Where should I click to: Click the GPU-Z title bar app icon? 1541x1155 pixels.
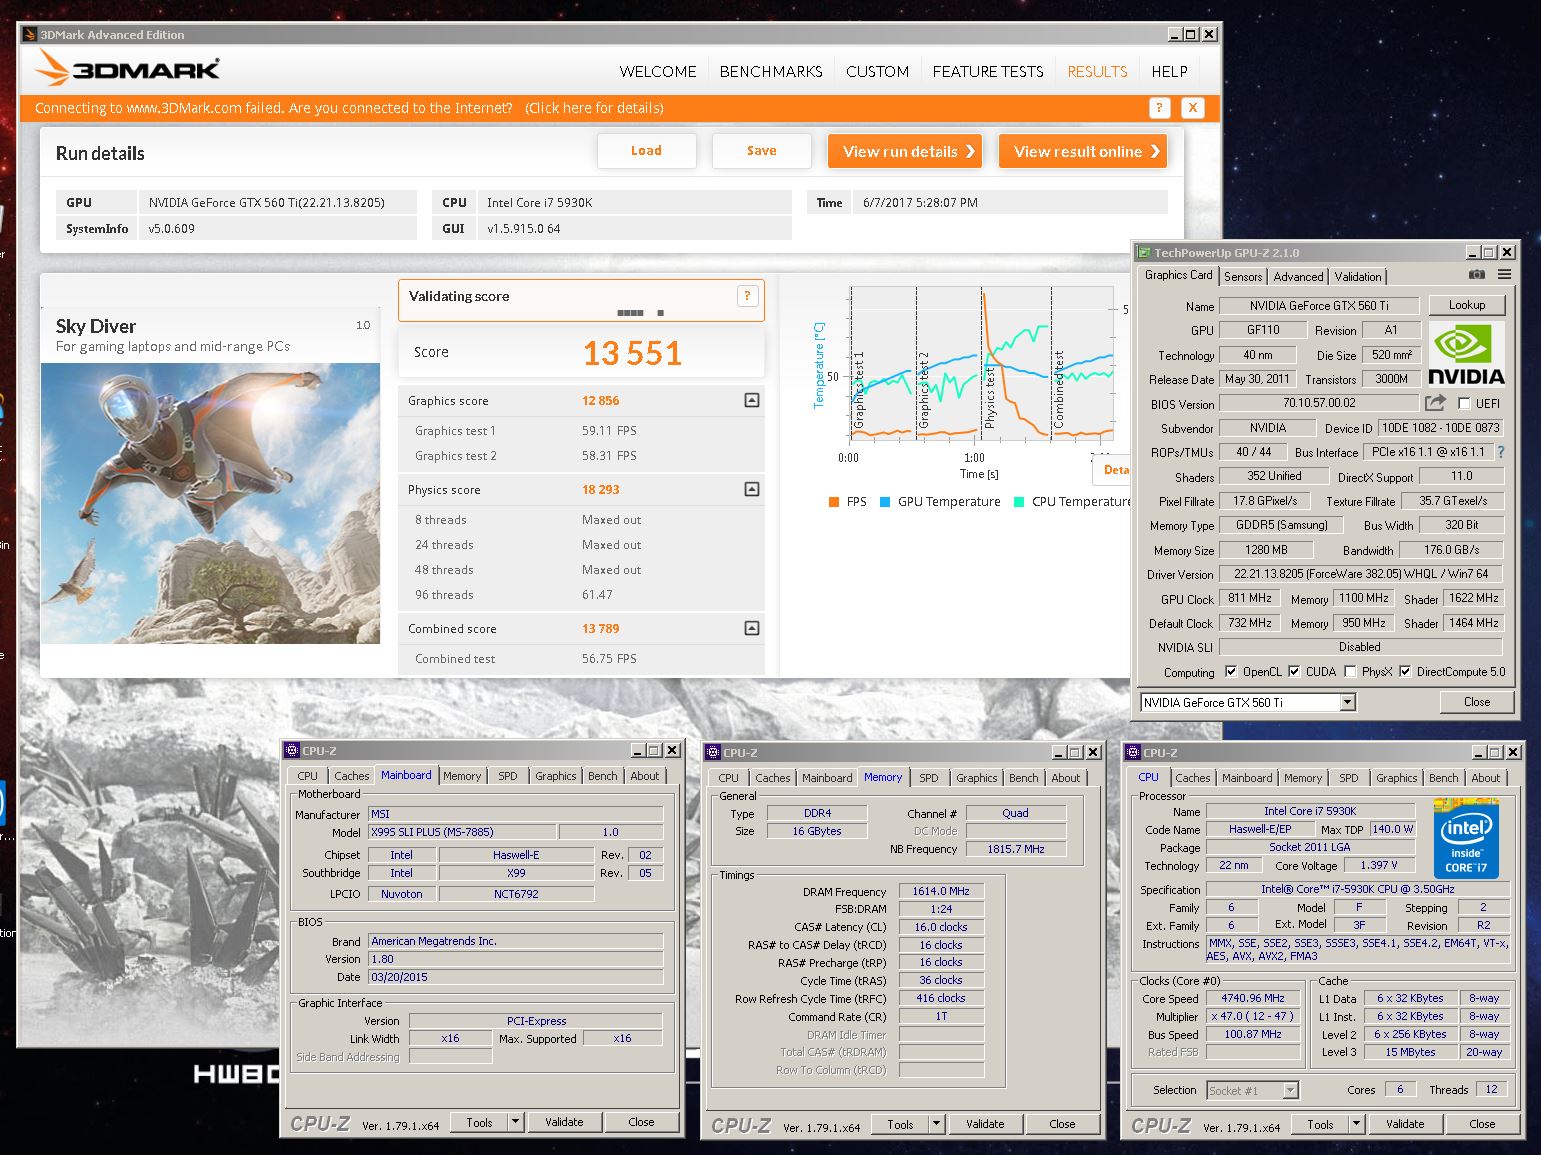(1144, 253)
